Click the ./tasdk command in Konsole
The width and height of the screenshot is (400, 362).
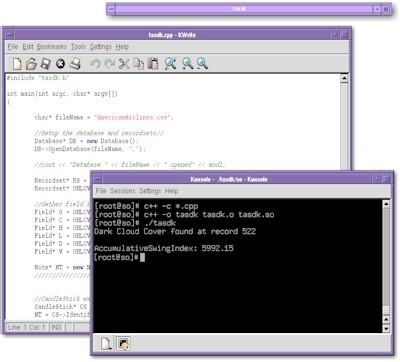point(160,223)
